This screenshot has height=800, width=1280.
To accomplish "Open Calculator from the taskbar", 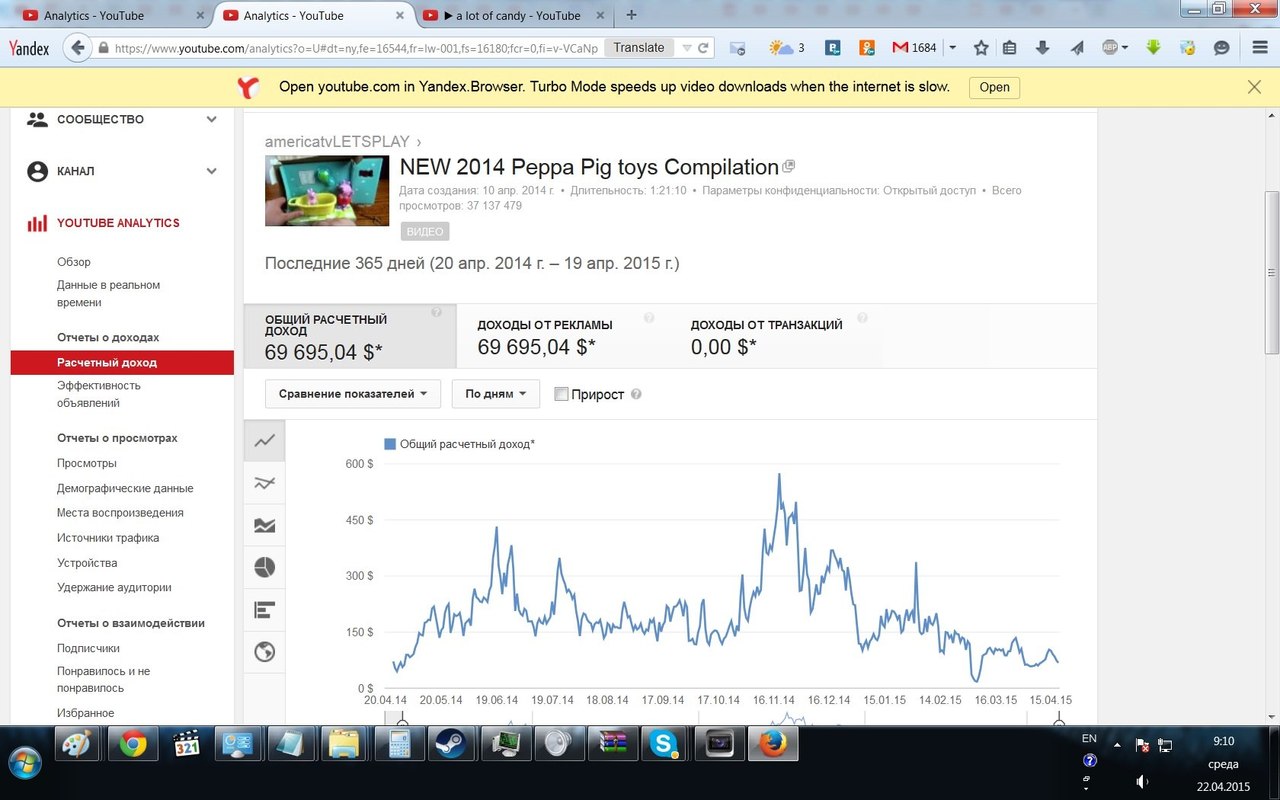I will 400,744.
